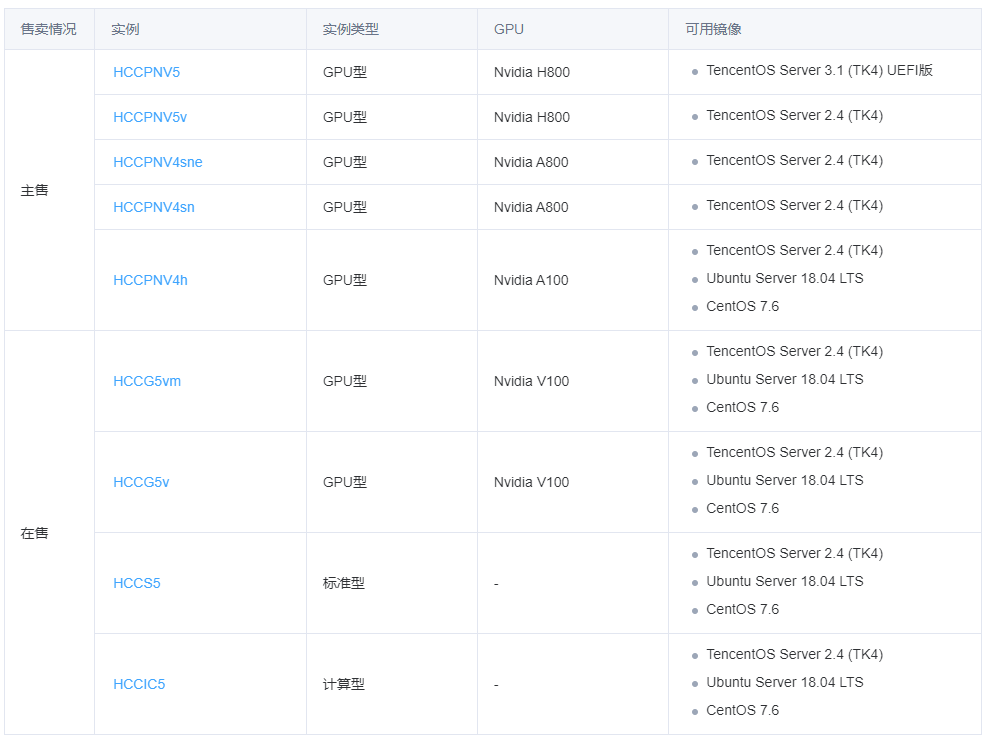Screen dimensions: 983x739
Task: Click GPU型 in the HCCPNV4h row
Action: [x=345, y=280]
